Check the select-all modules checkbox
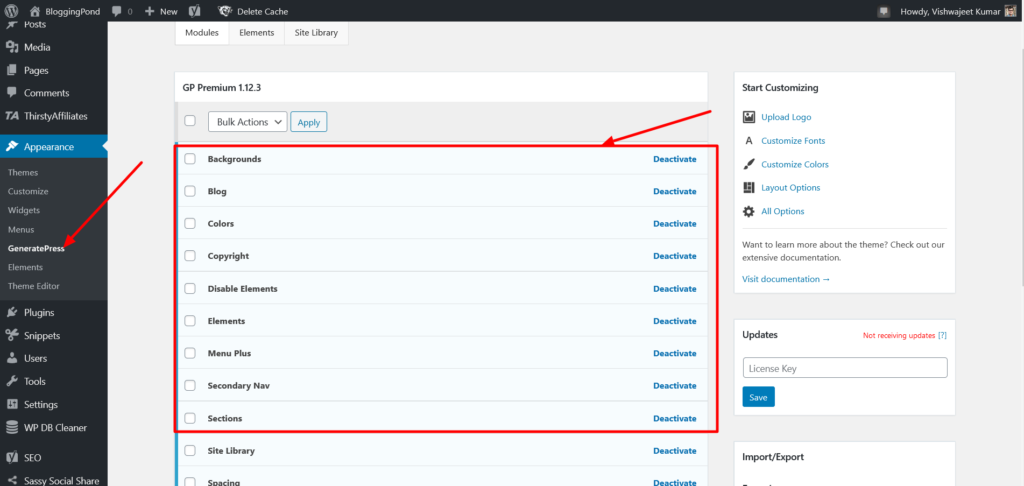1024x486 pixels. tap(190, 121)
